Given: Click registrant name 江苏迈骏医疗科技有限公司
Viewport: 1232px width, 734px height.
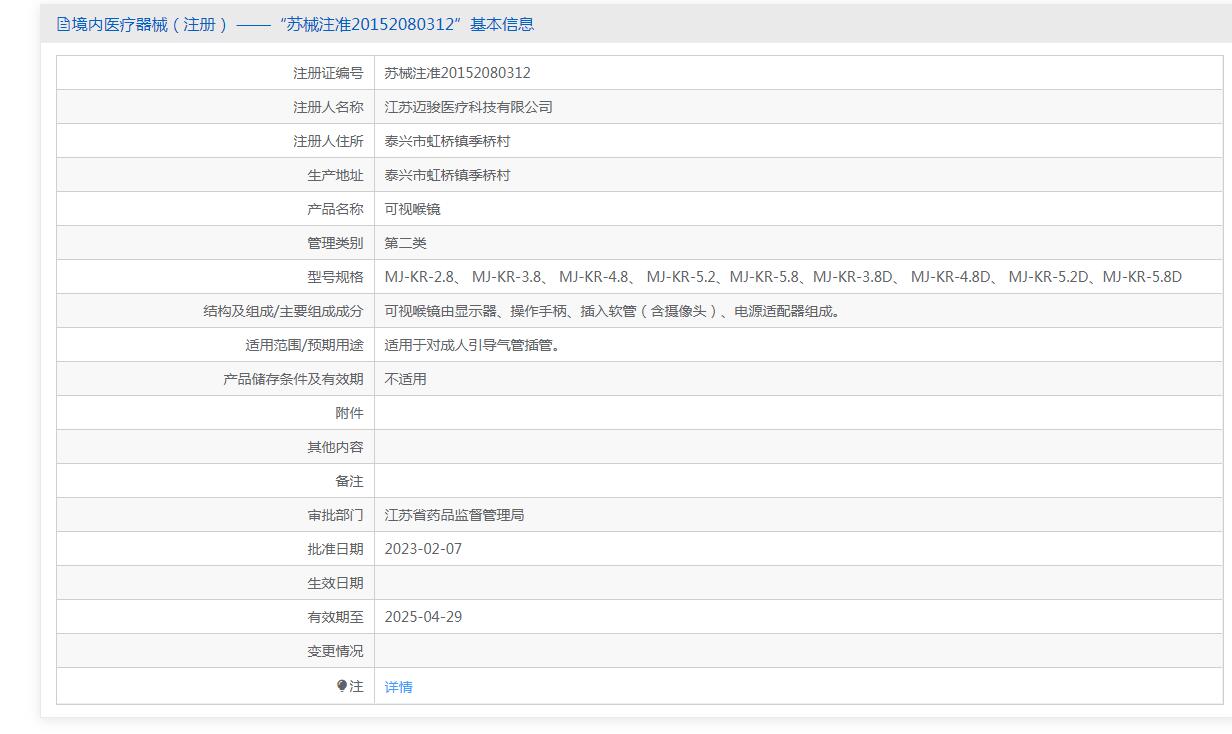Looking at the screenshot, I should tap(468, 107).
